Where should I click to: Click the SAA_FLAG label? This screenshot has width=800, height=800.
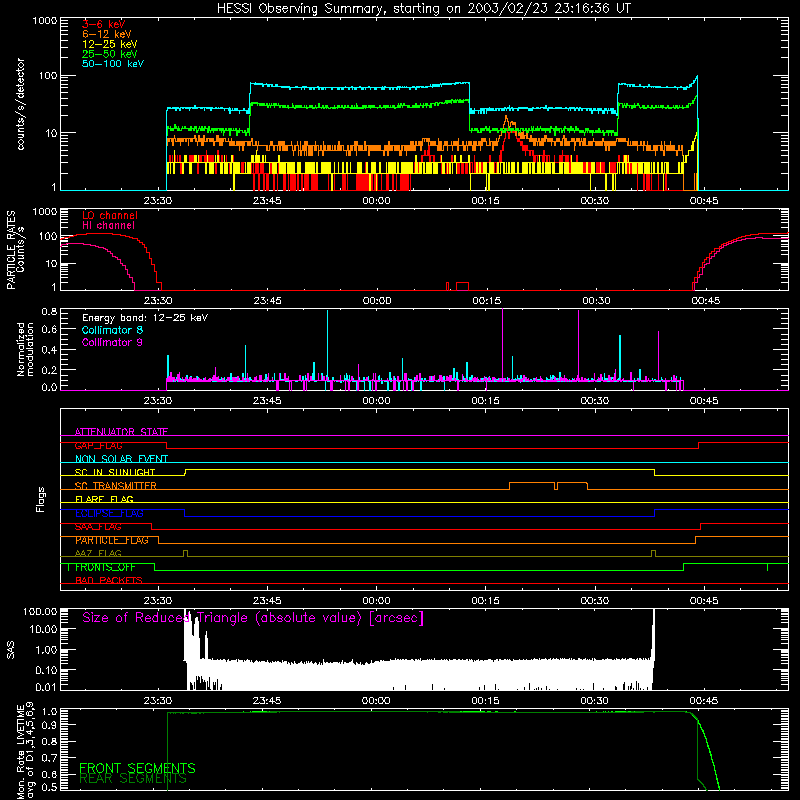(98, 527)
